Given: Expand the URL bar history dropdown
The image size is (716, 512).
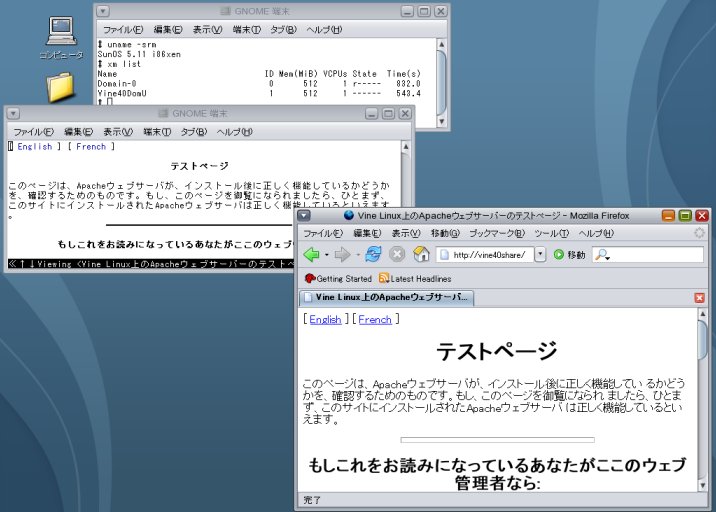Looking at the screenshot, I should coord(540,254).
